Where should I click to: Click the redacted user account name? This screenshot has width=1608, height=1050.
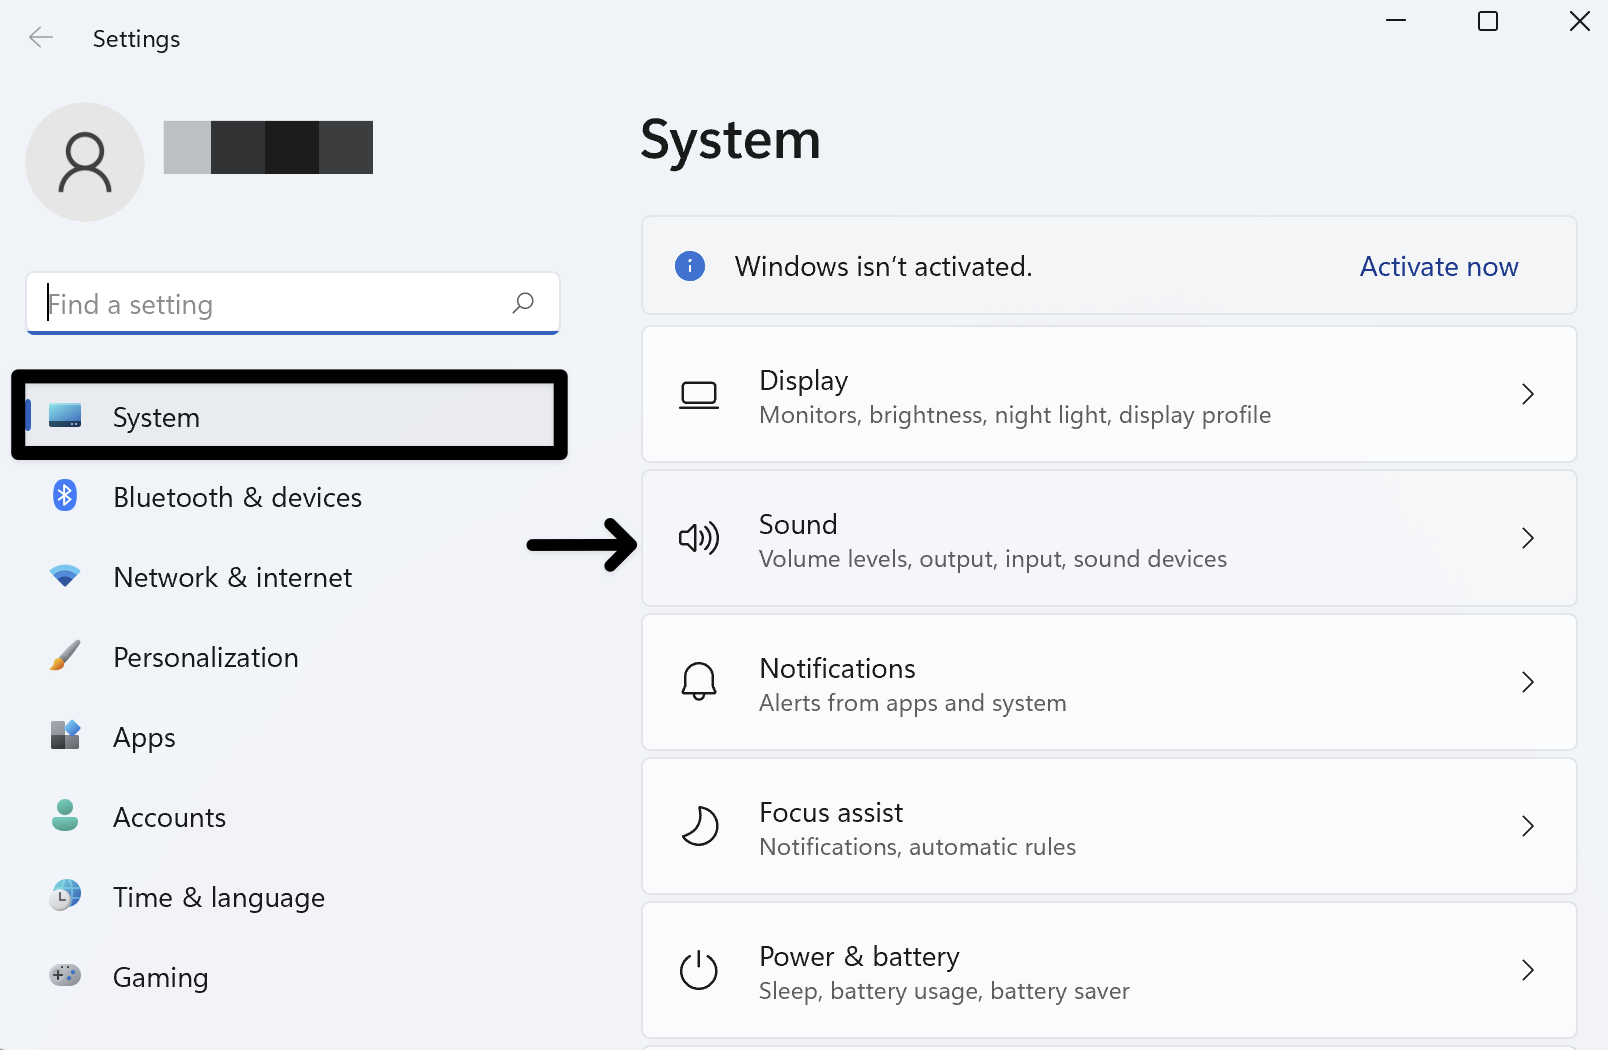(268, 147)
